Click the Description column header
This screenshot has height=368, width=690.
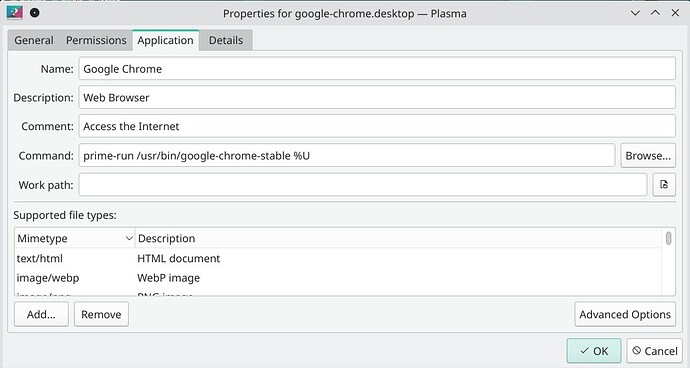(398, 238)
